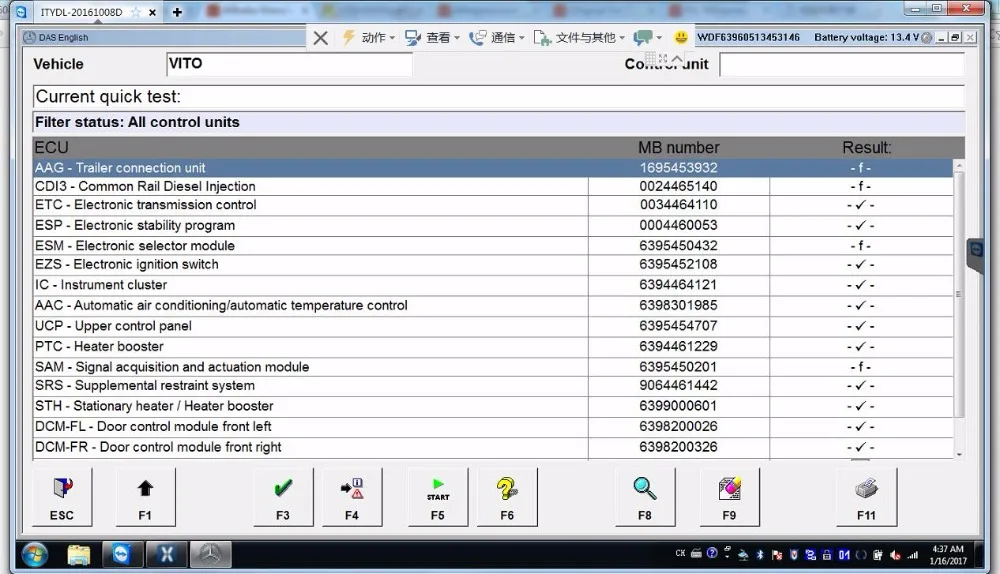The width and height of the screenshot is (1000, 574).
Task: Select IC Instrument cluster row
Action: click(493, 284)
